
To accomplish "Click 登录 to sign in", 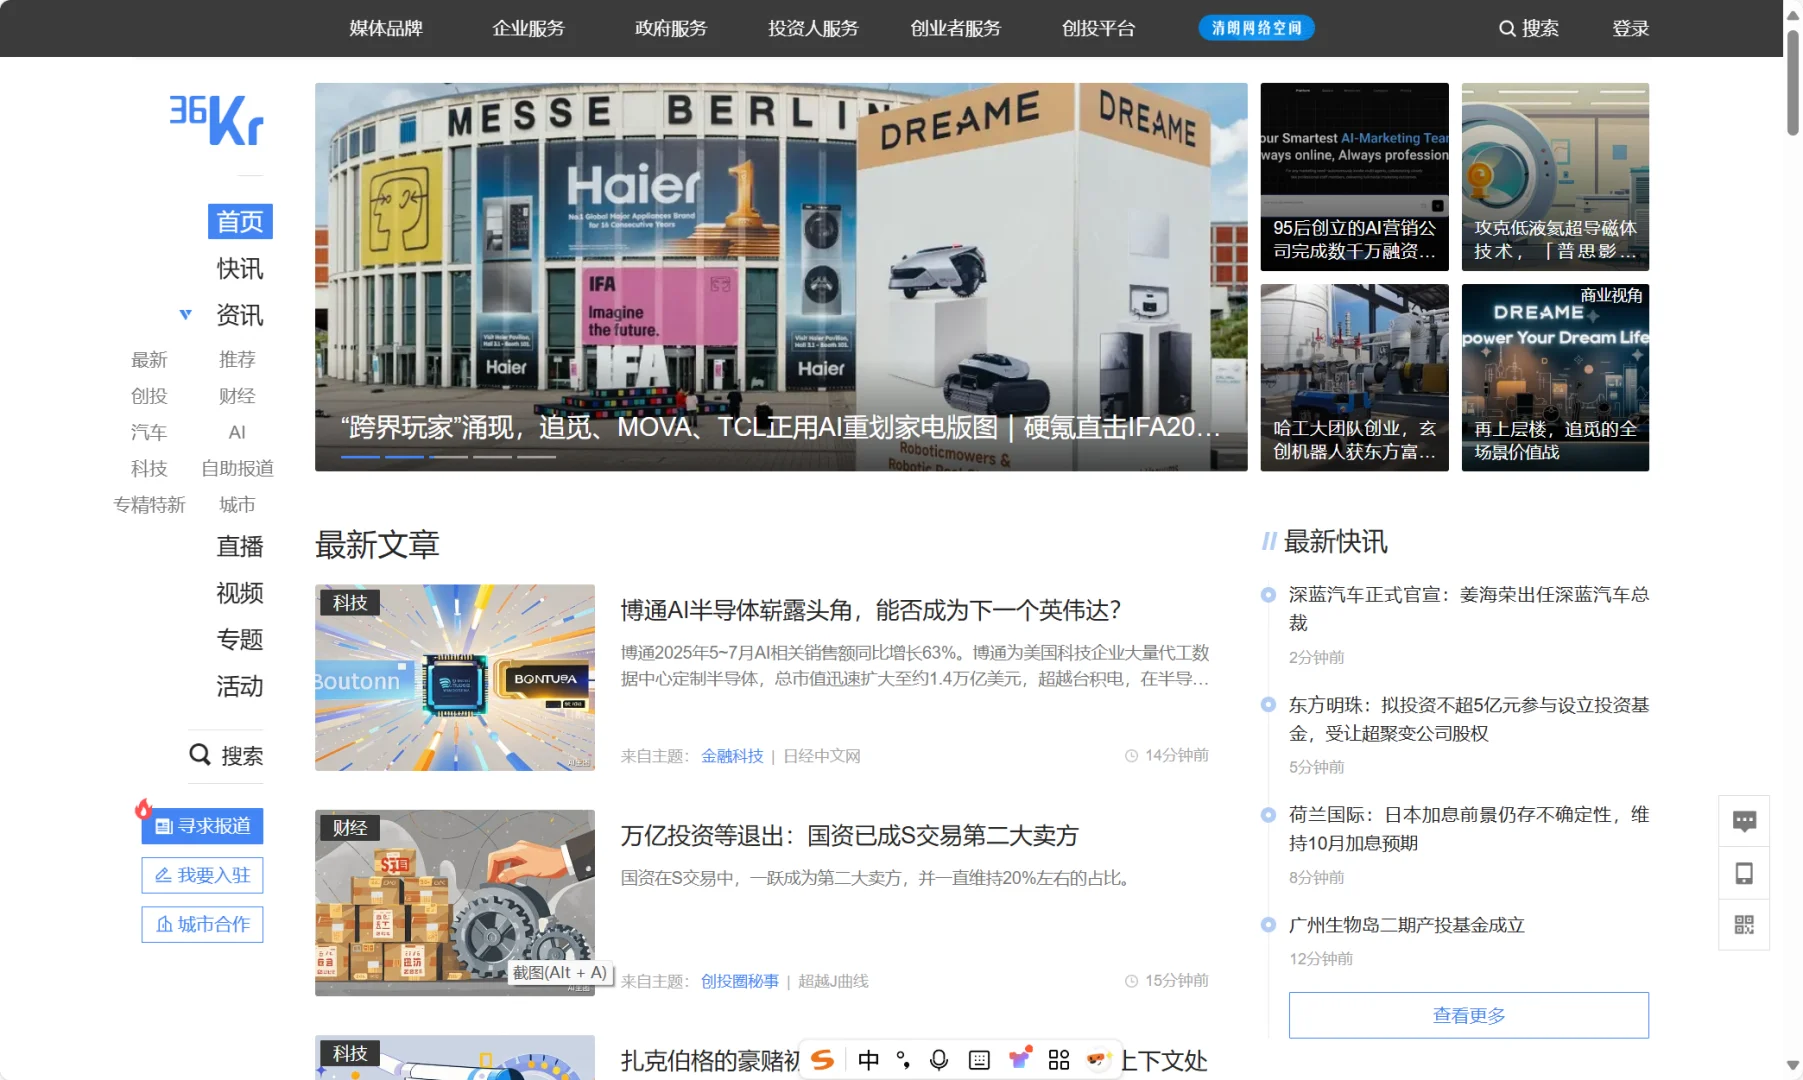I will [1631, 28].
